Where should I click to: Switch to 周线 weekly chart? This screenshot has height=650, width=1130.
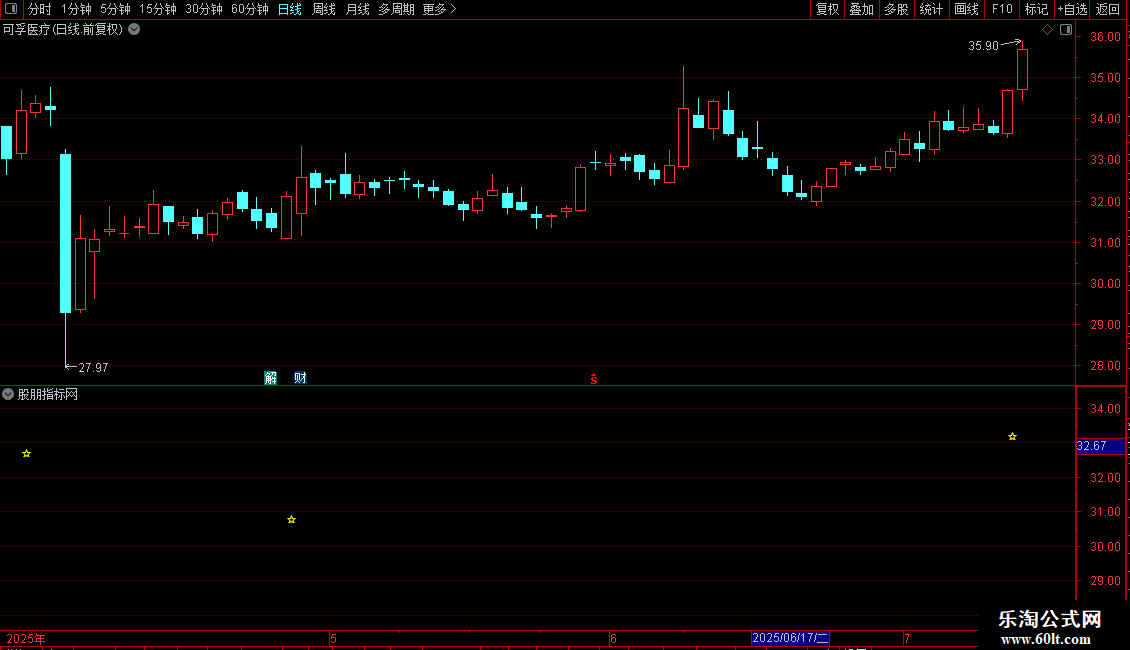click(x=324, y=9)
